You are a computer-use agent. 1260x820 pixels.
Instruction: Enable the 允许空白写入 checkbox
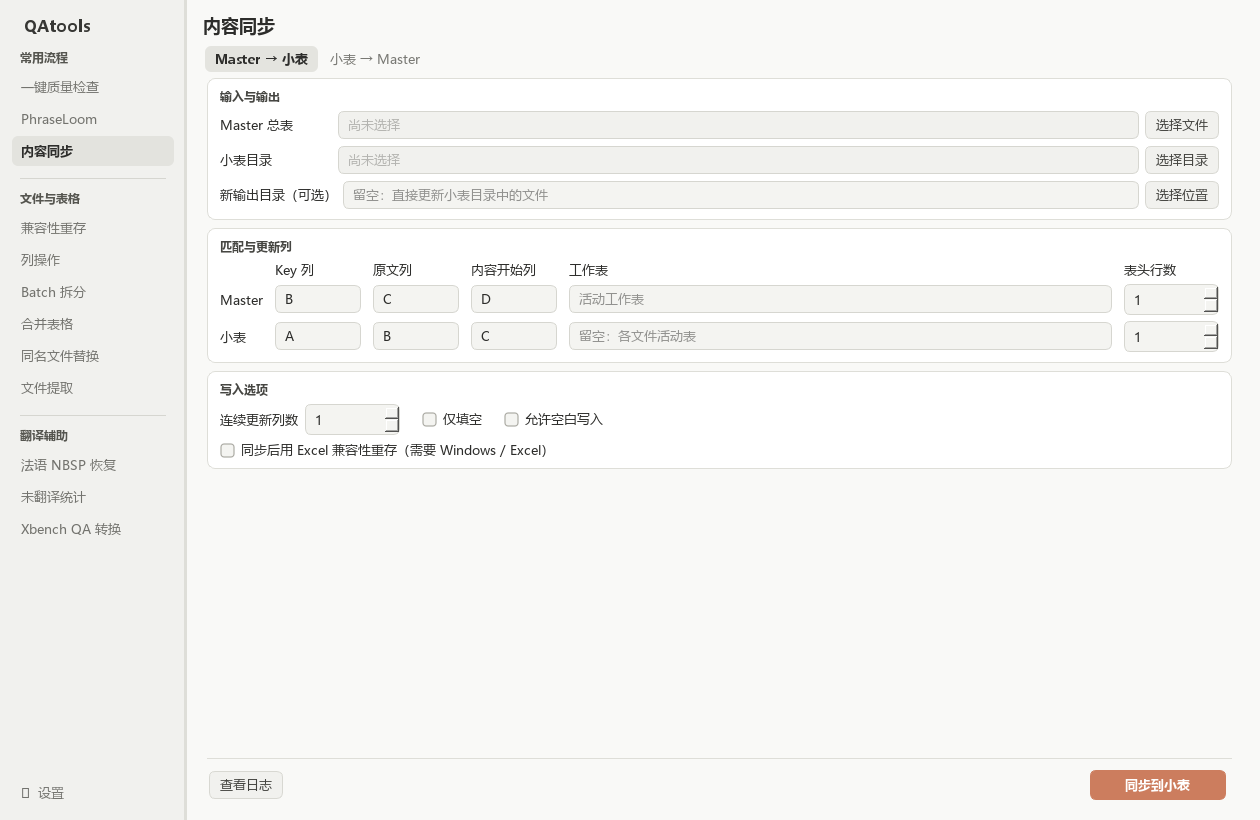(x=511, y=419)
